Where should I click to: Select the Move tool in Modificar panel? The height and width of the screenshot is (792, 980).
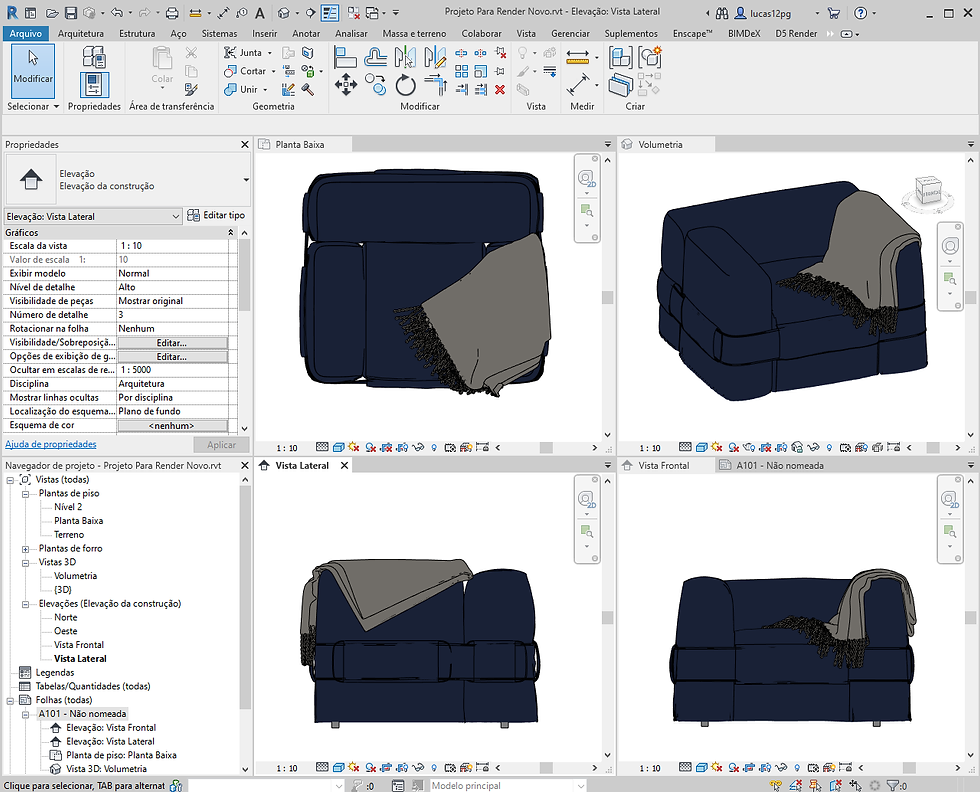tap(346, 84)
